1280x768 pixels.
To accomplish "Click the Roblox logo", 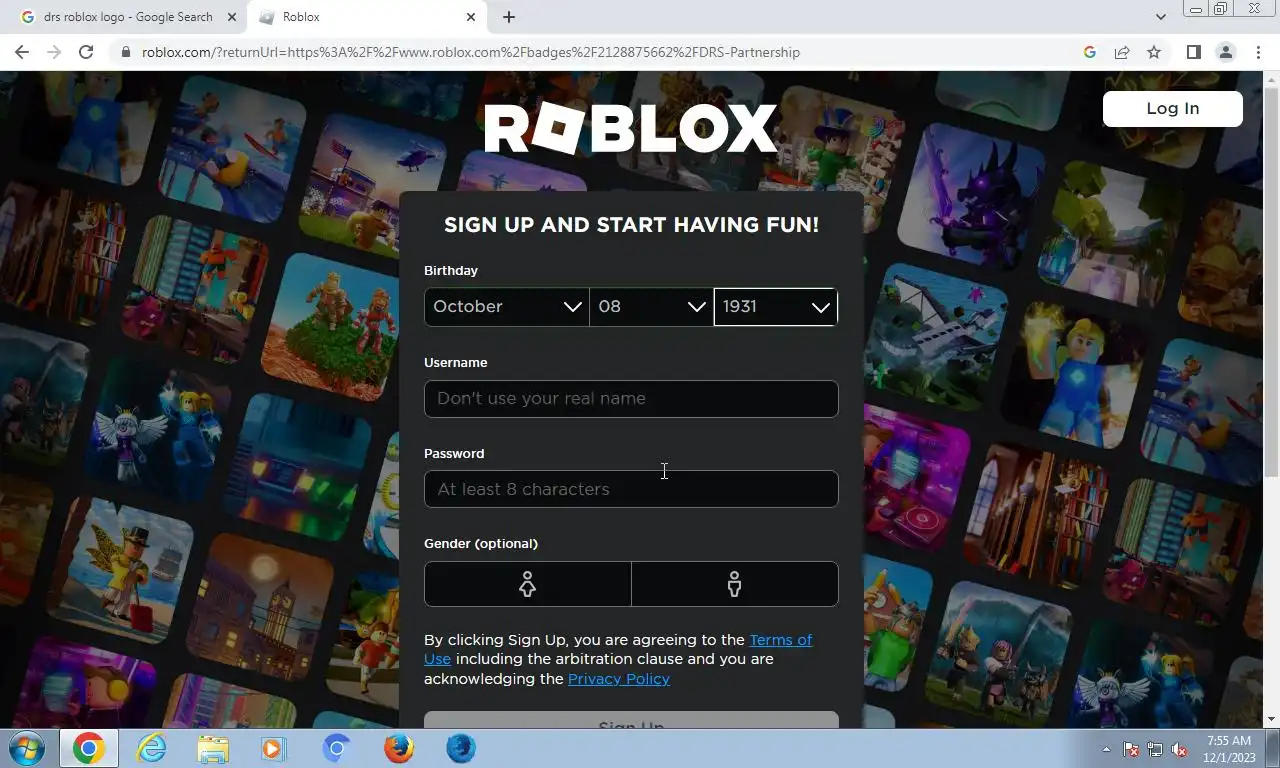I will (631, 129).
